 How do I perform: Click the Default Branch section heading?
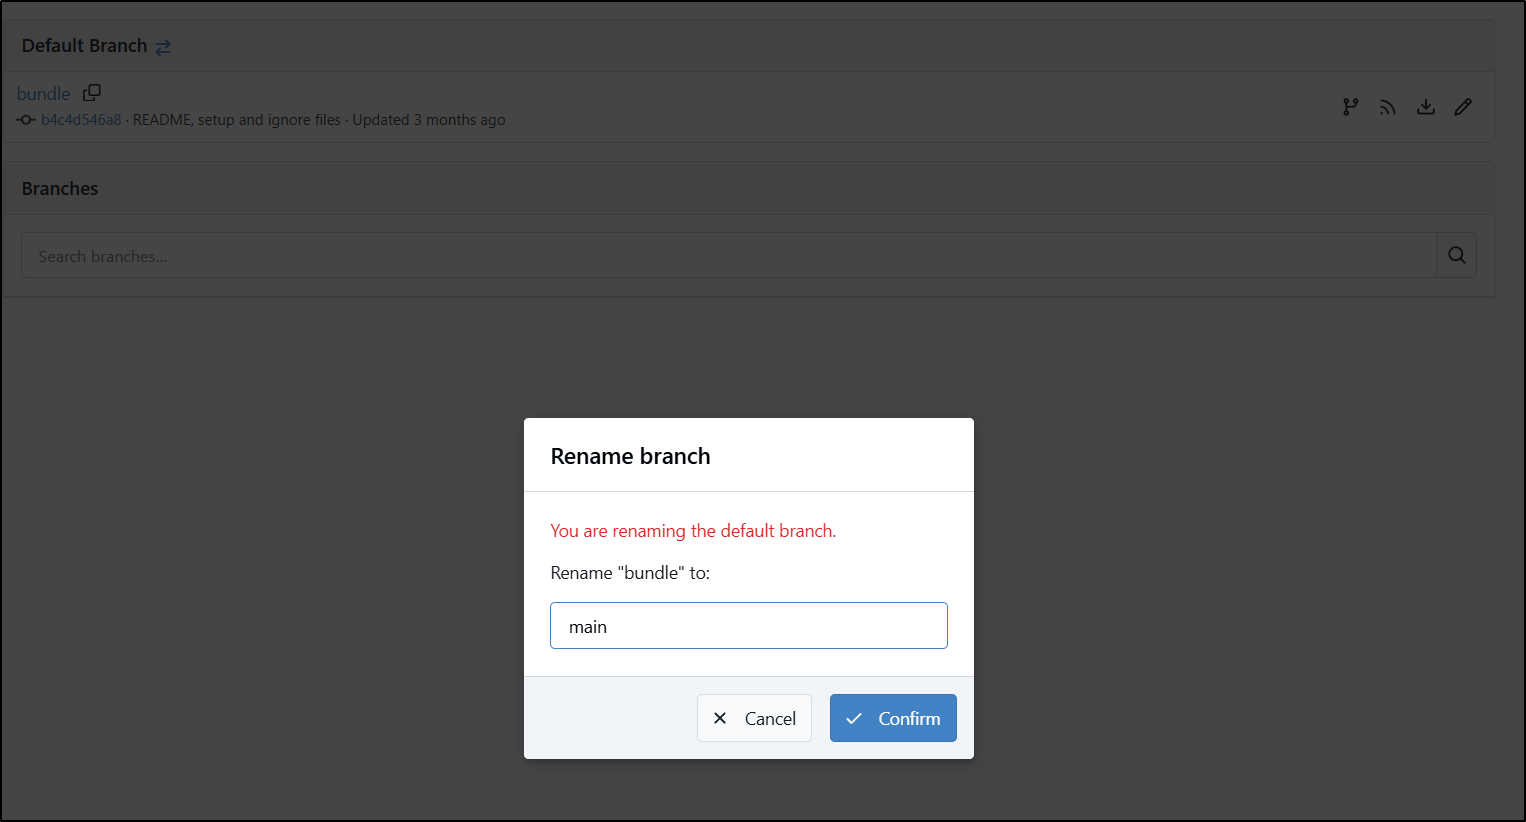(x=85, y=46)
